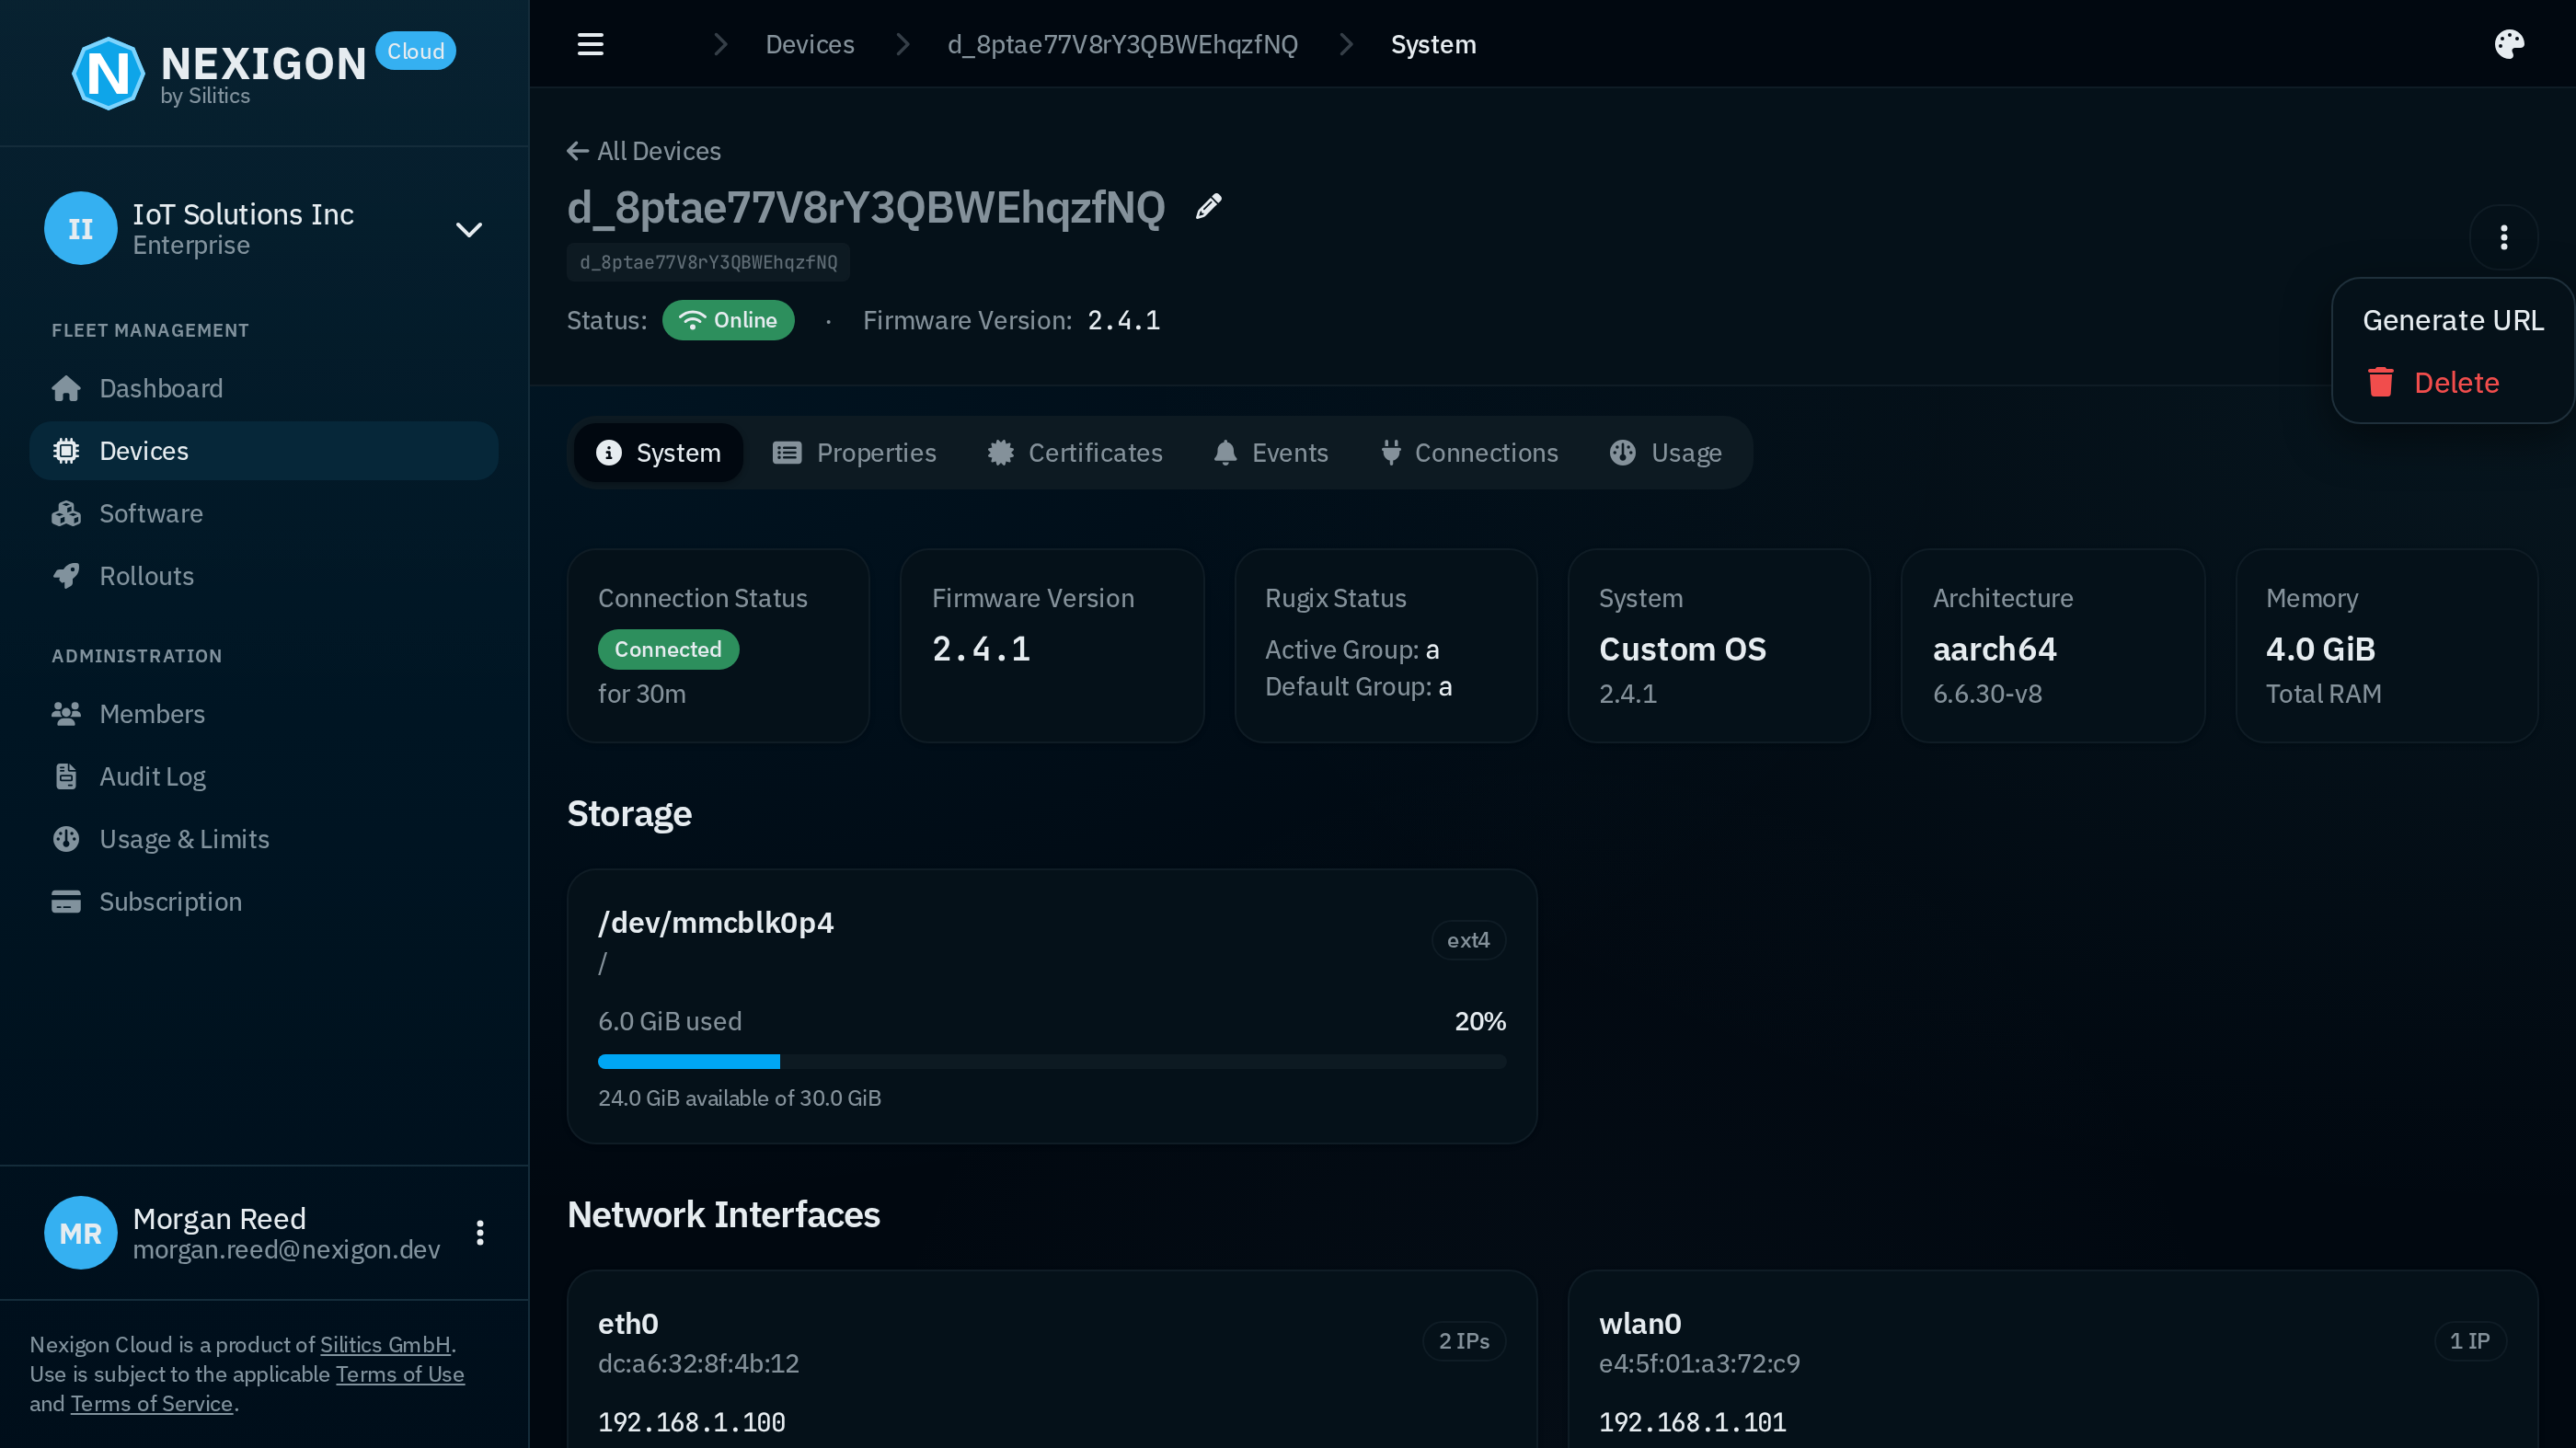The width and height of the screenshot is (2576, 1448).
Task: Open the Dashboard from sidebar
Action: coord(160,388)
